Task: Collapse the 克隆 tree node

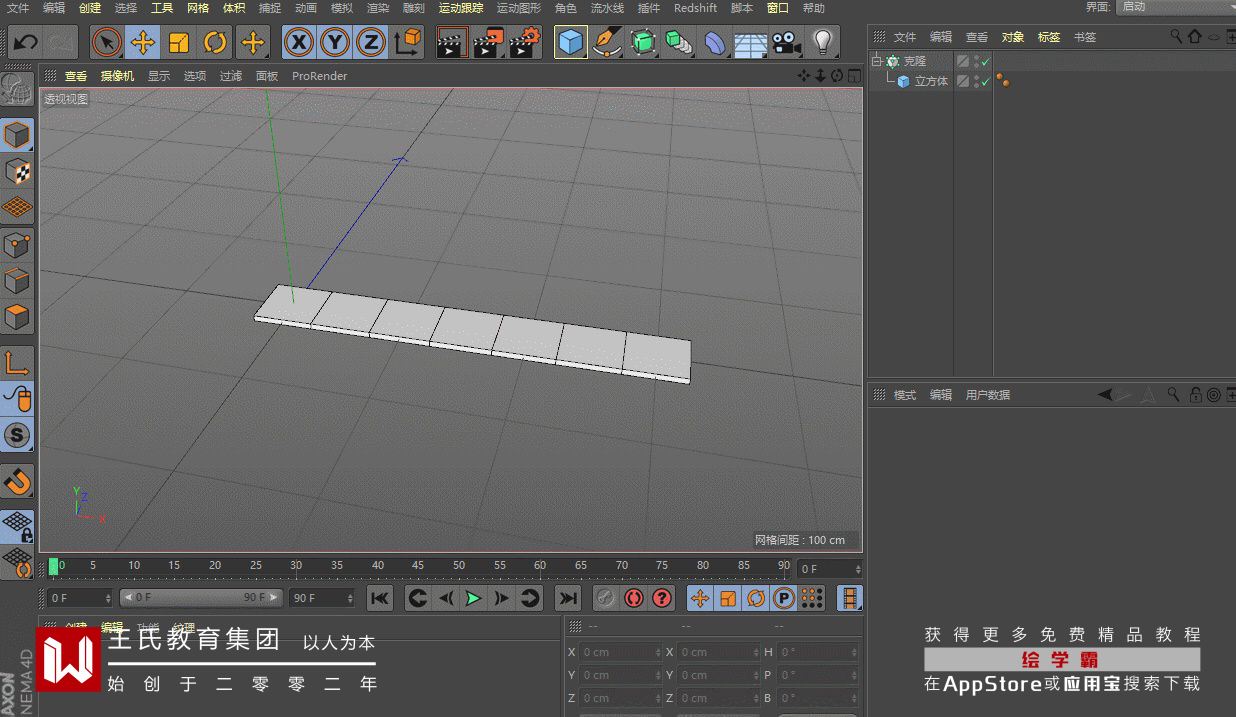Action: pyautogui.click(x=876, y=62)
